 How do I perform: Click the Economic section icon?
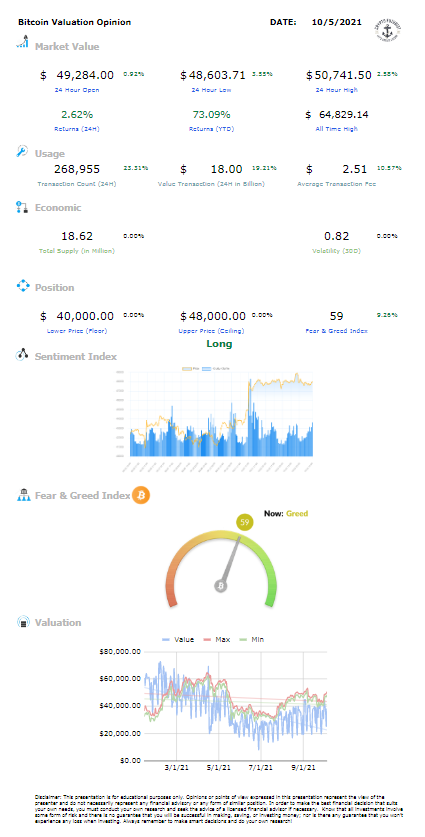[22, 208]
